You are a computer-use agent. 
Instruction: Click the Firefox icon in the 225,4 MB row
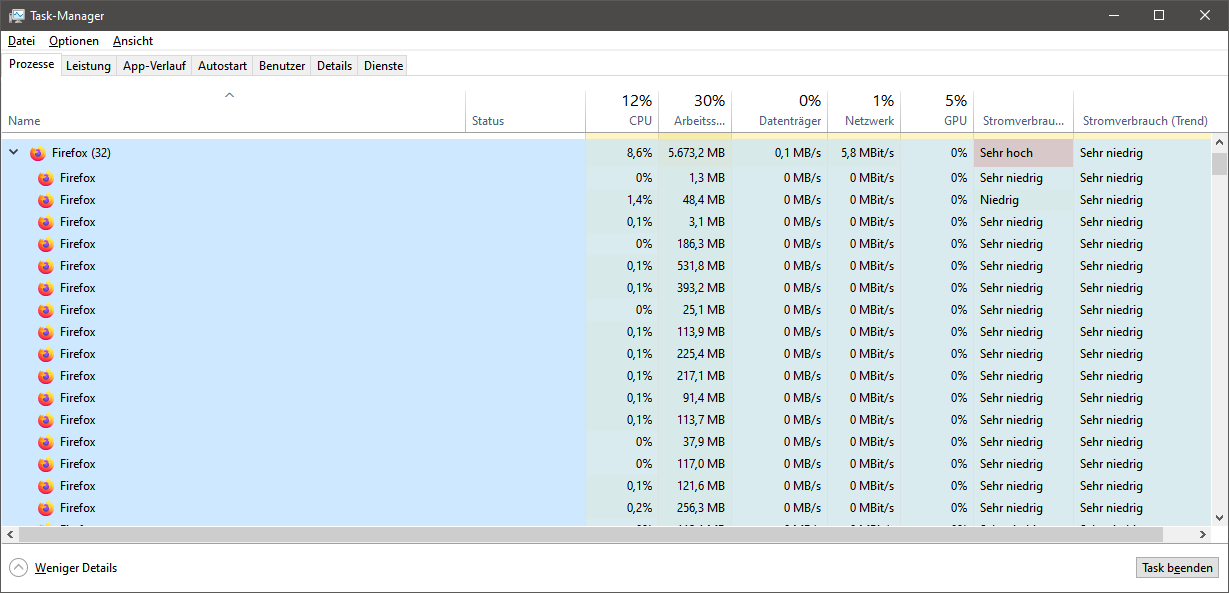point(45,354)
